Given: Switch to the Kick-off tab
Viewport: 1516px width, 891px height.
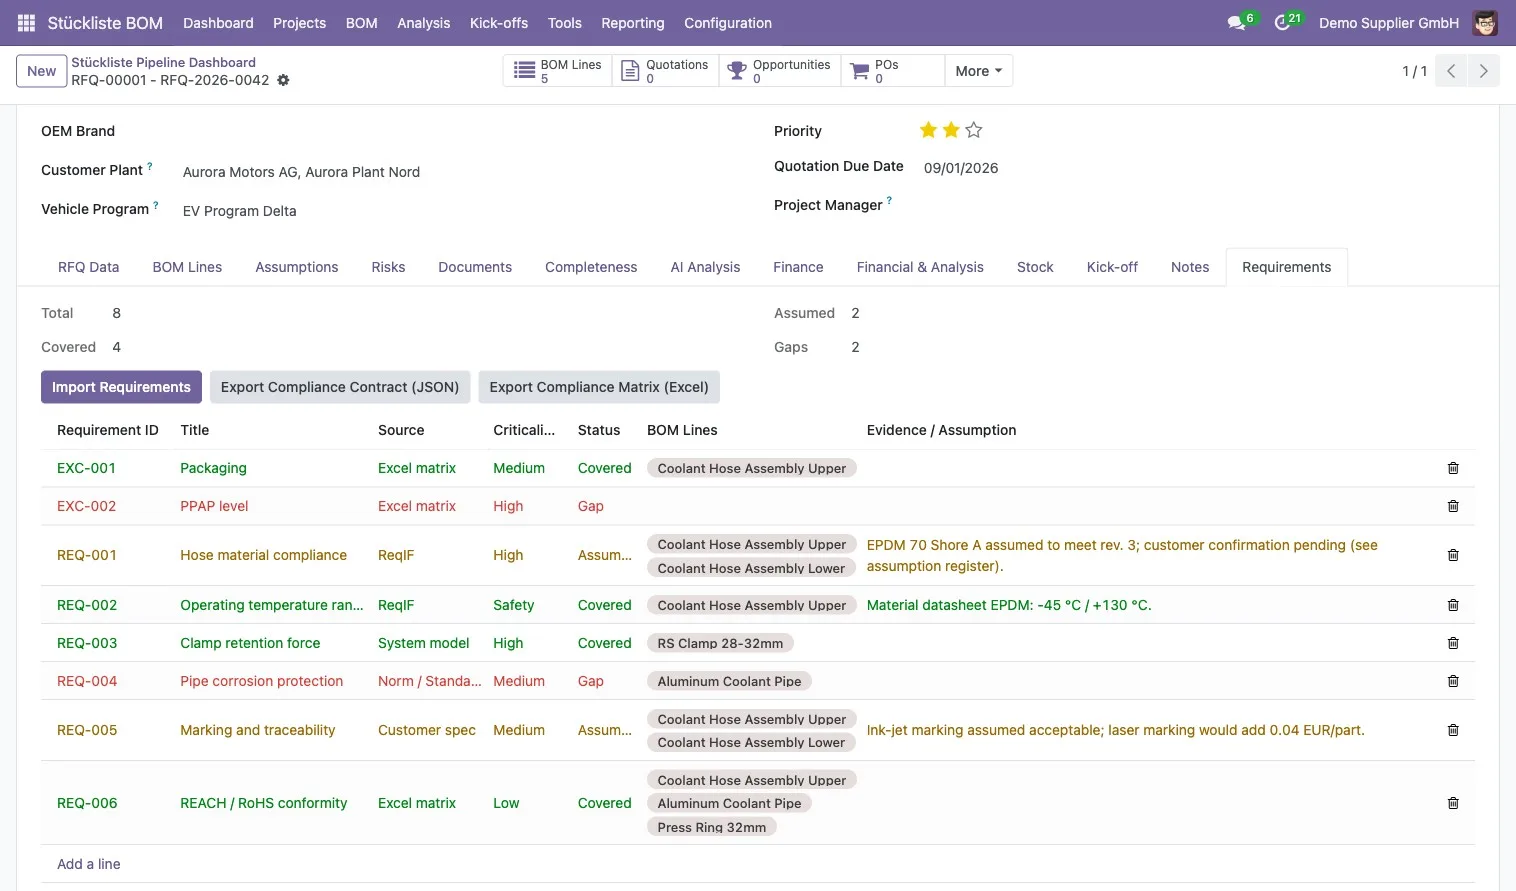Looking at the screenshot, I should tap(1112, 267).
